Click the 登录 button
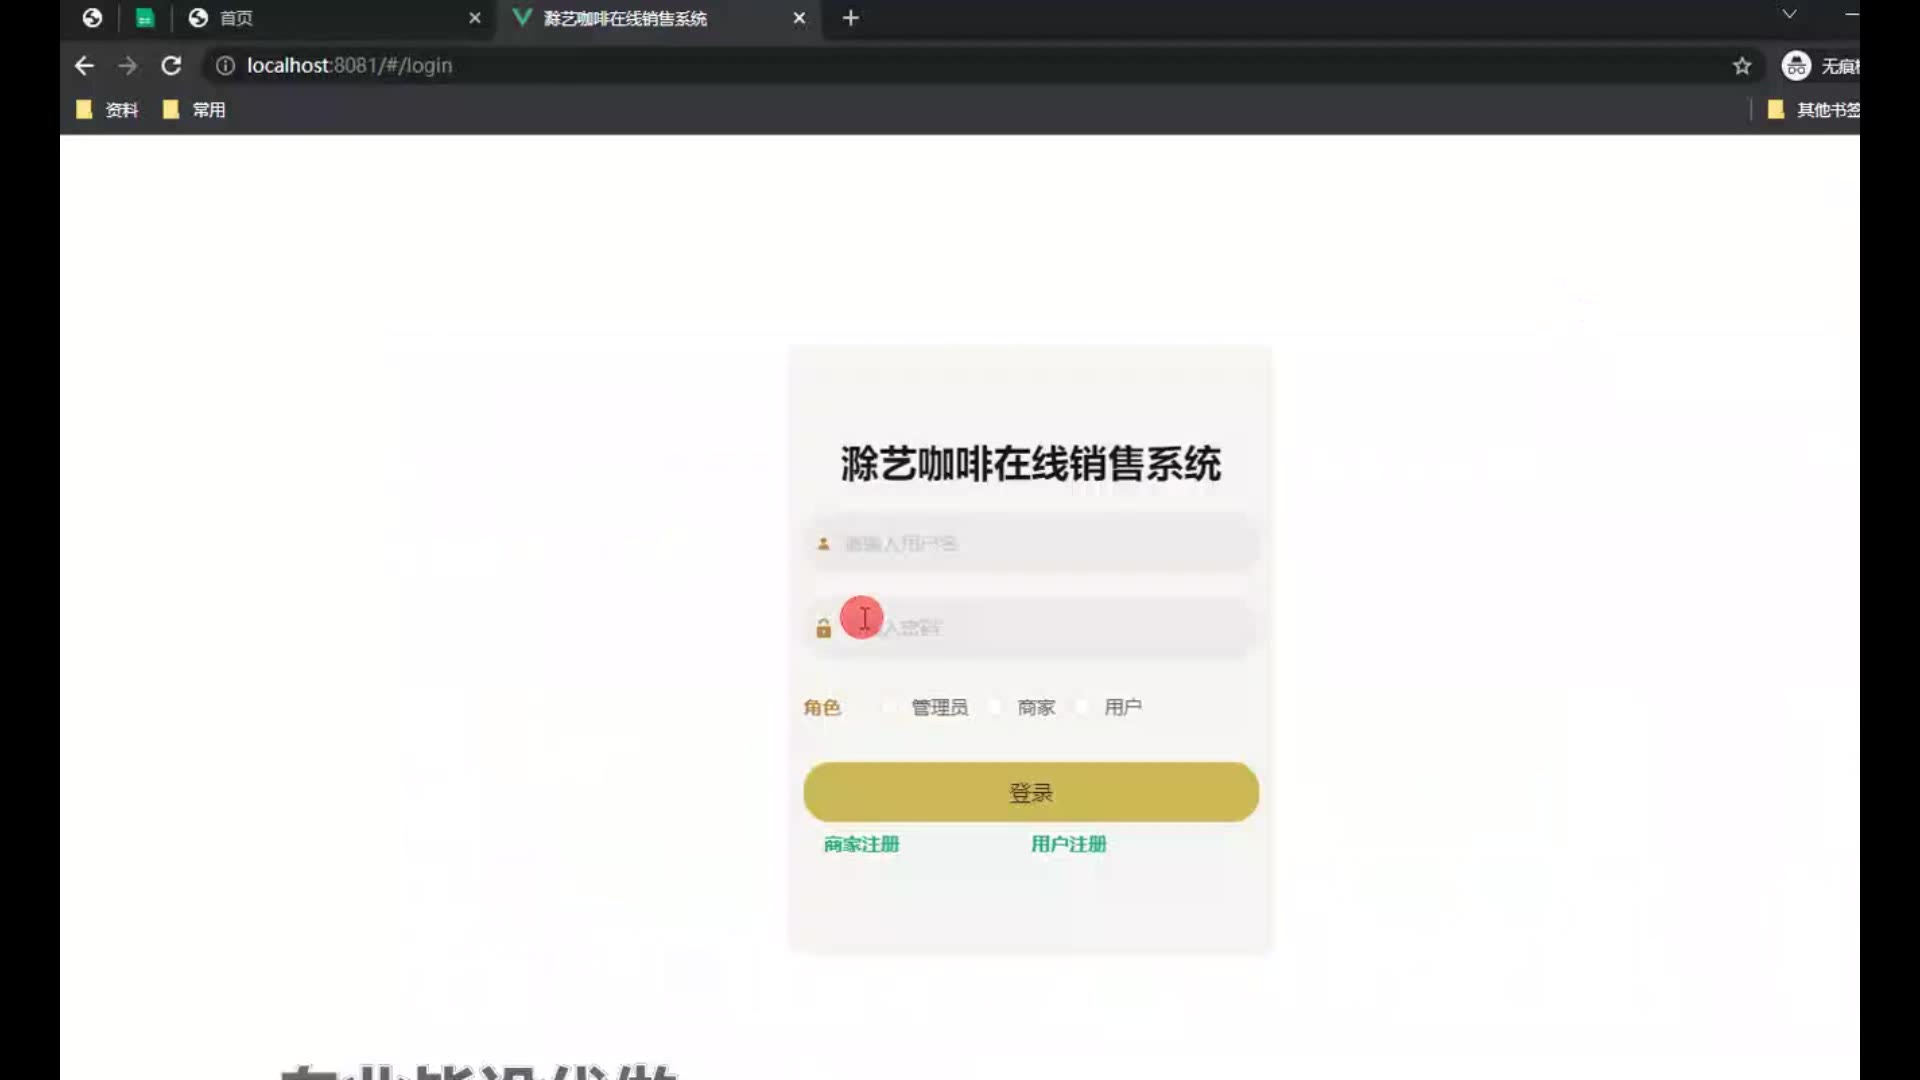 (x=1031, y=792)
